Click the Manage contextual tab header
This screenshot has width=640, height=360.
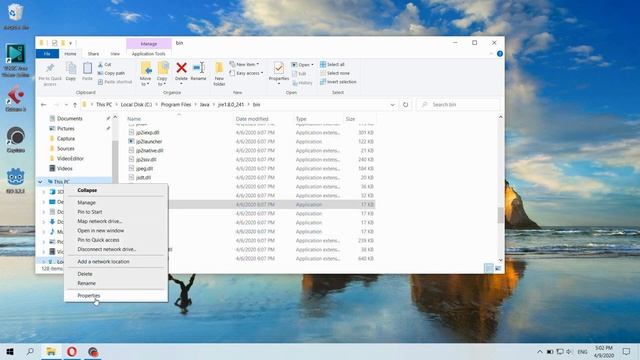[149, 44]
